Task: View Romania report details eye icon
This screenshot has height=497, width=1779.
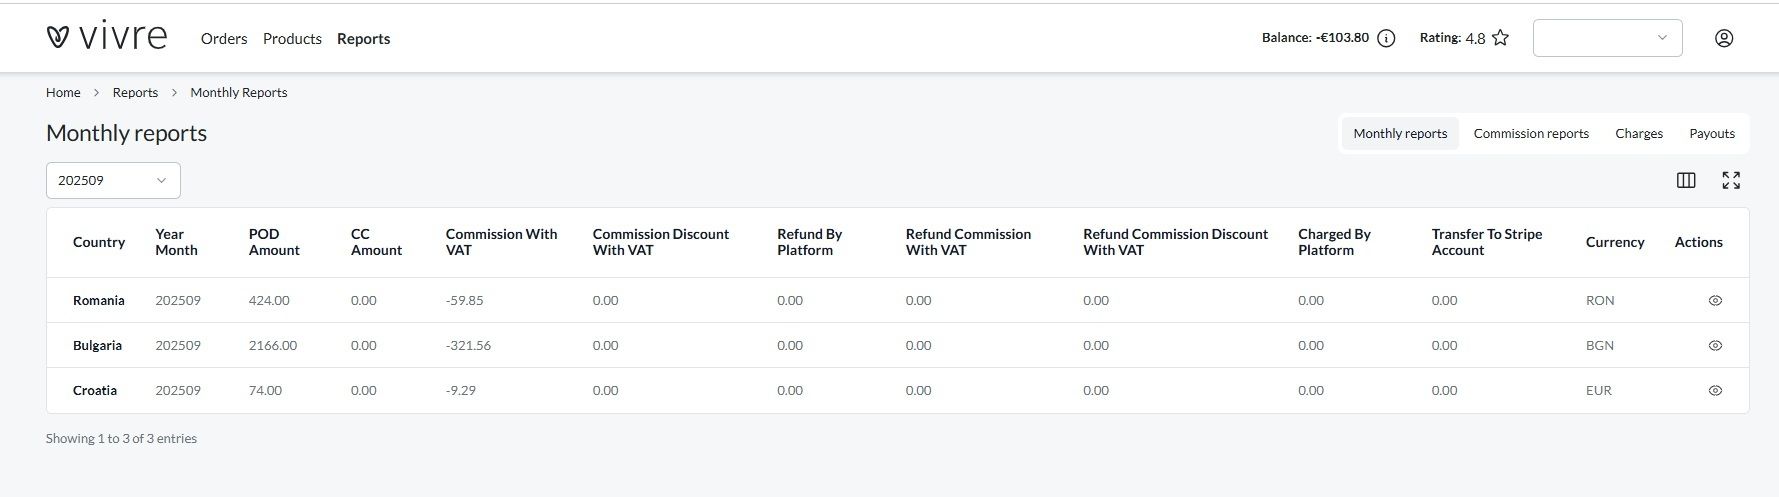Action: pos(1715,300)
